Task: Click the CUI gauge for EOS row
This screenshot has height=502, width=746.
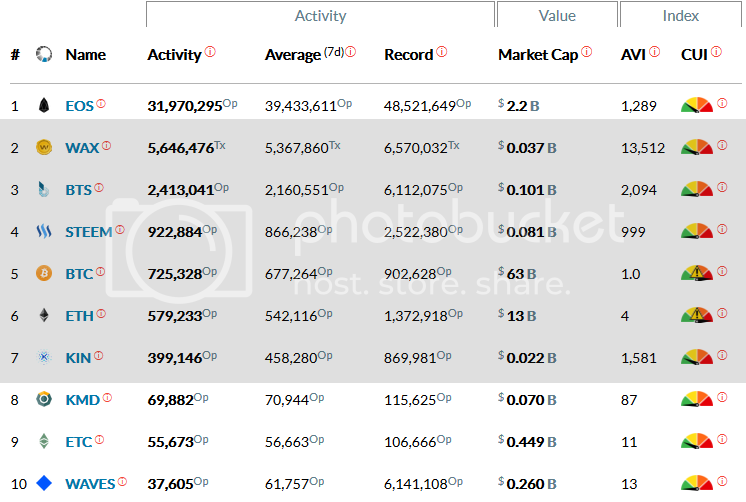Action: (697, 105)
